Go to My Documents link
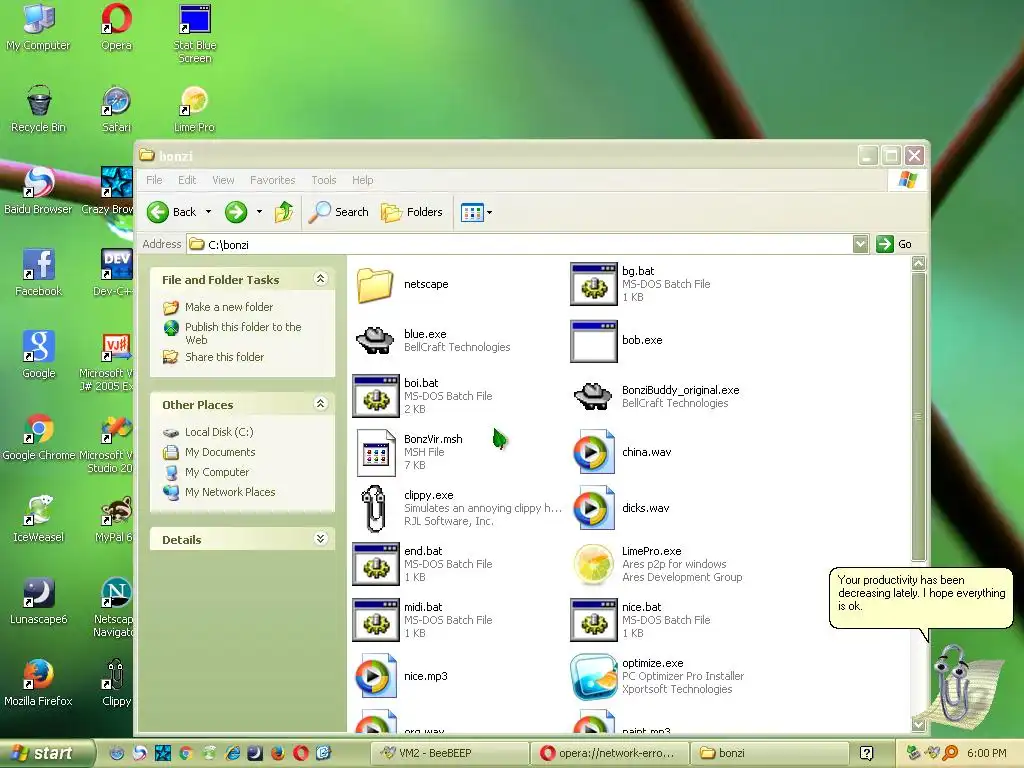 tap(219, 452)
